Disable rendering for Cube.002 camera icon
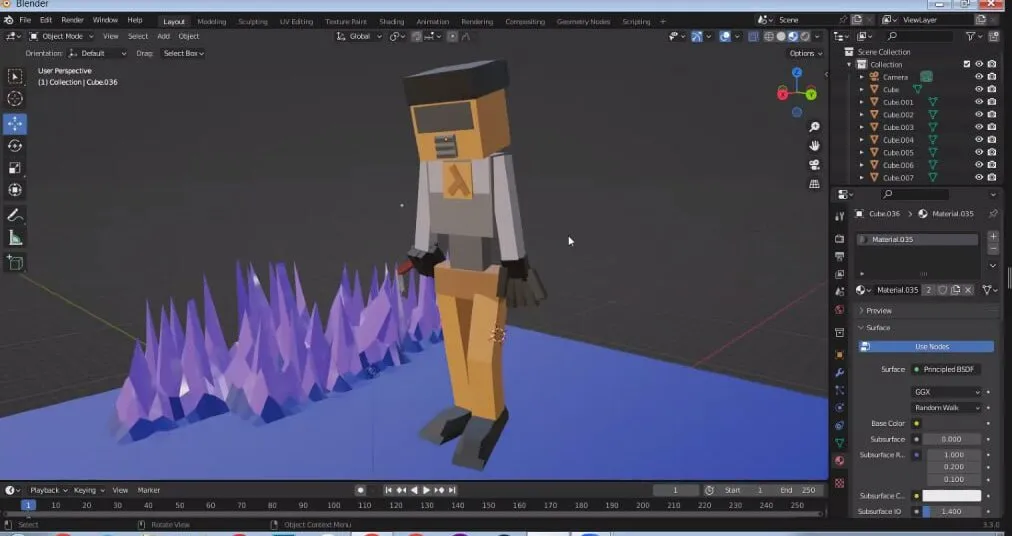 click(992, 114)
